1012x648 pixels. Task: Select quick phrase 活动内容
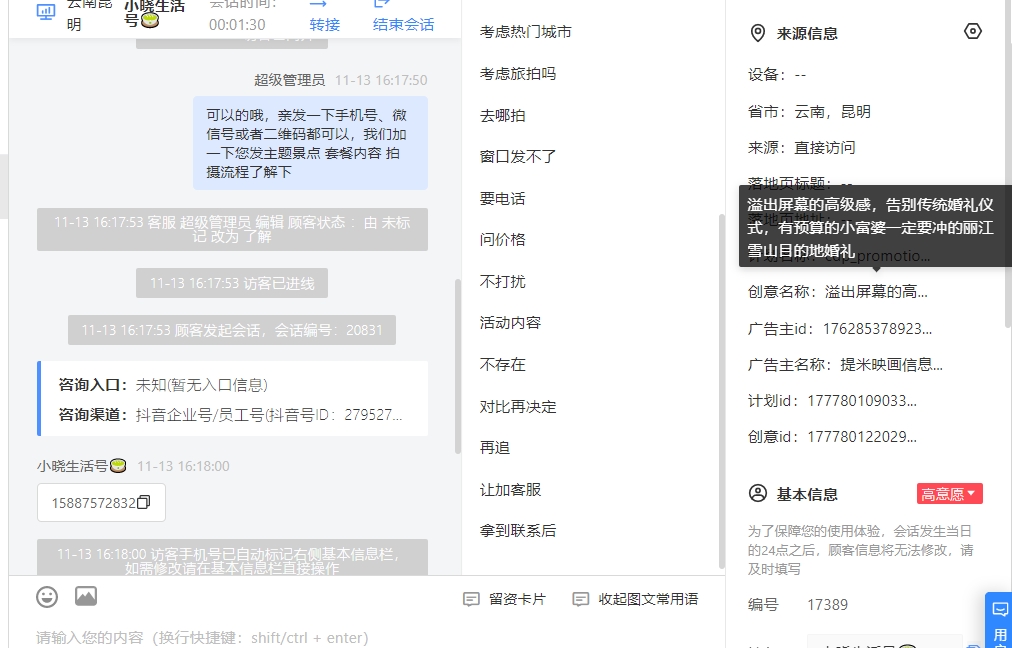(x=510, y=323)
